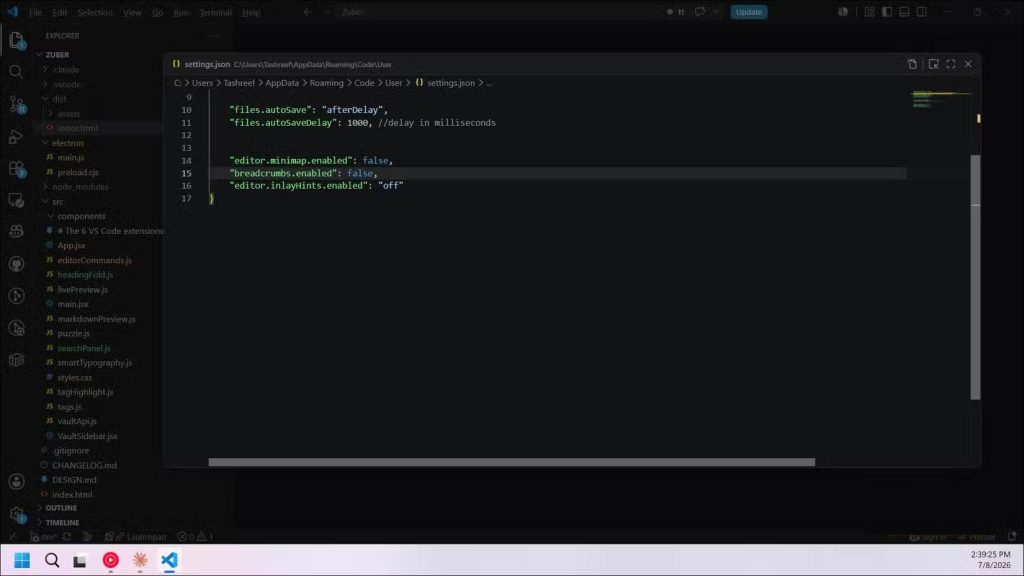Go back using title bar arrow

pyautogui.click(x=307, y=12)
